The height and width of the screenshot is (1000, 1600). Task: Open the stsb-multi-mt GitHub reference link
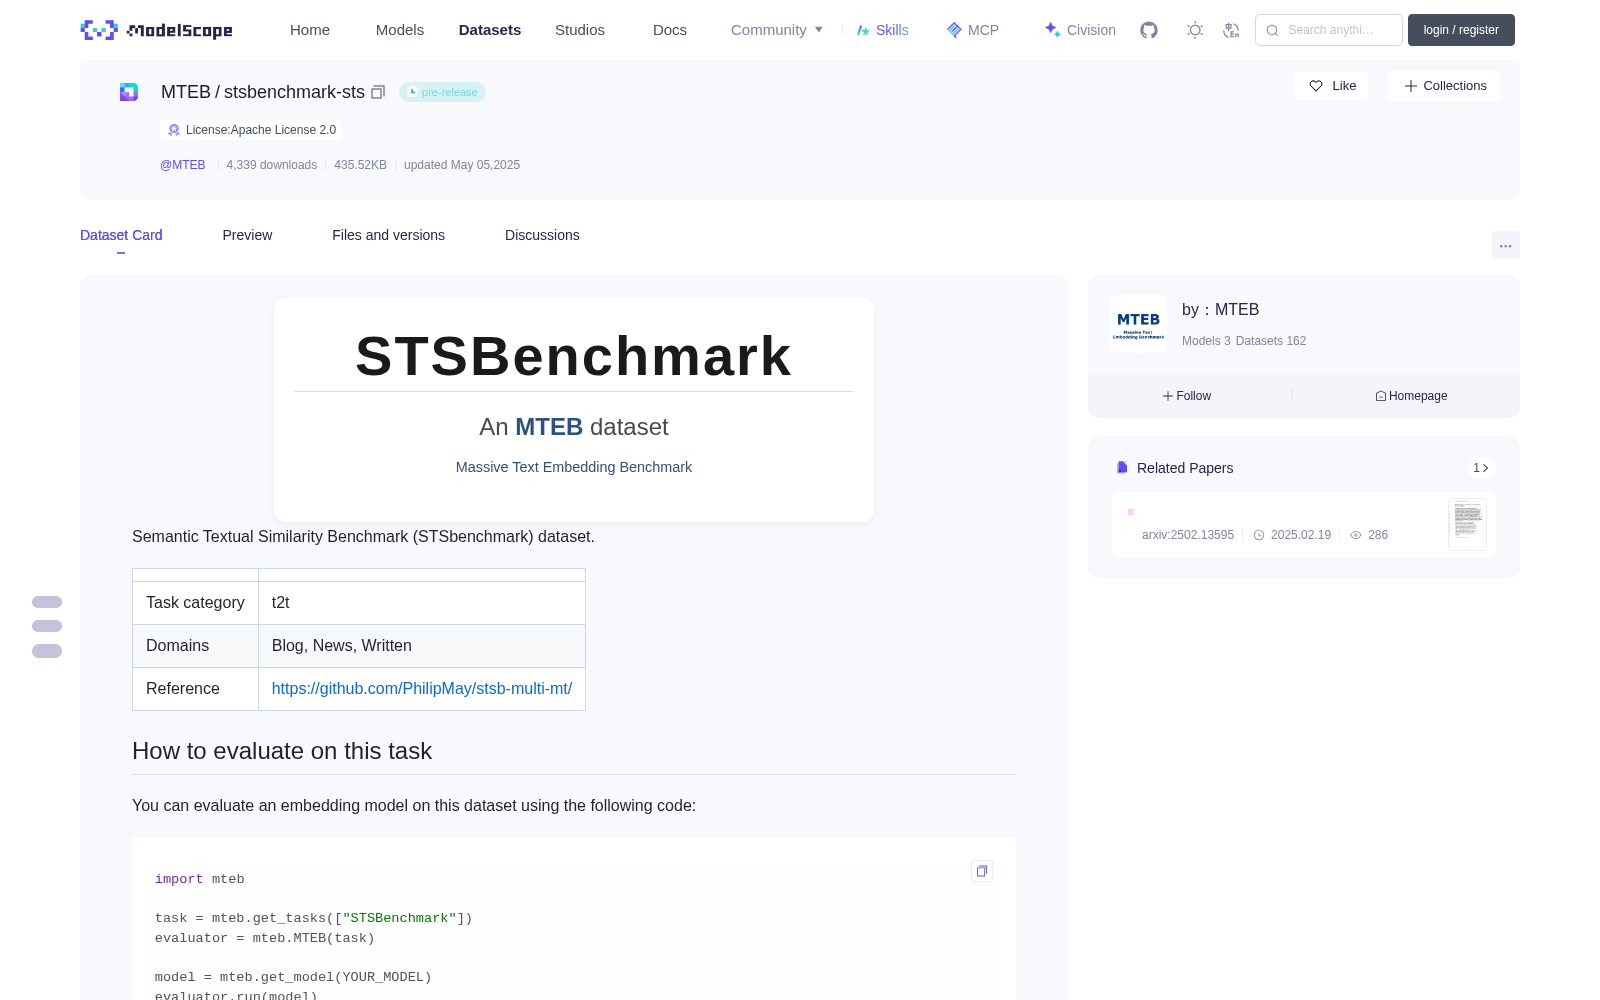422,688
